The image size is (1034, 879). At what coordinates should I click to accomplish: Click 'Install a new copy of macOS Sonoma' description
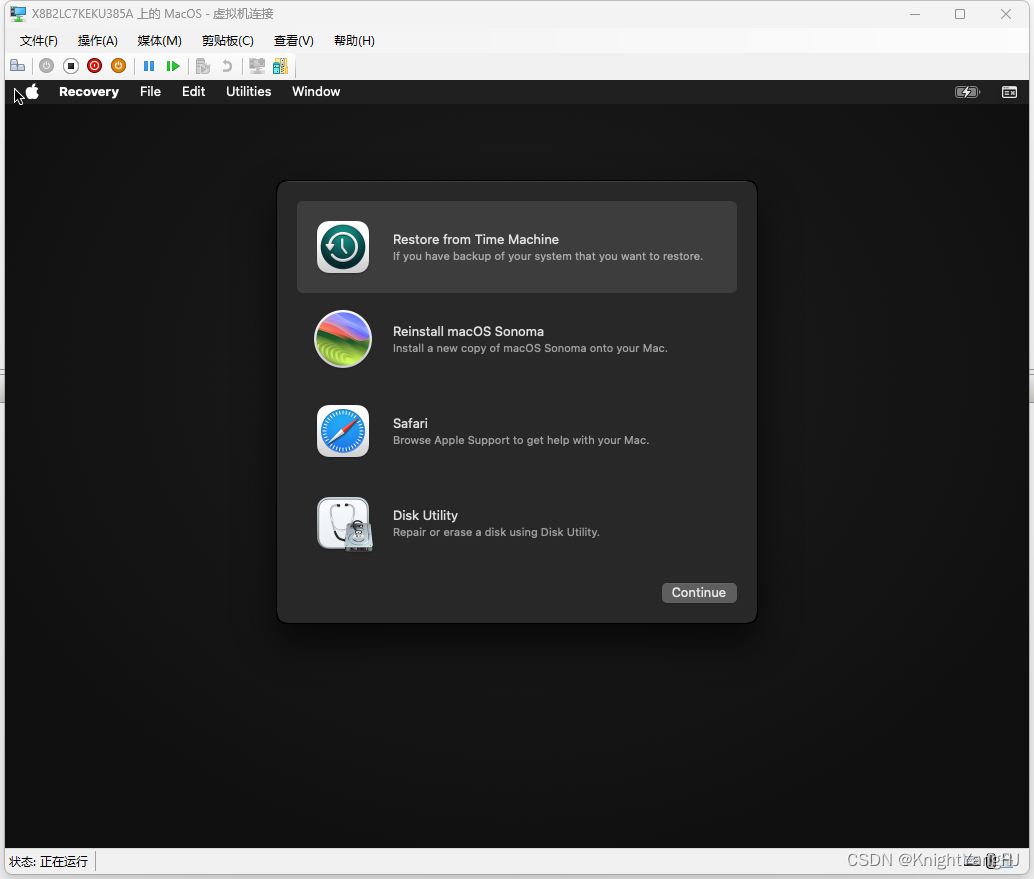(x=530, y=348)
